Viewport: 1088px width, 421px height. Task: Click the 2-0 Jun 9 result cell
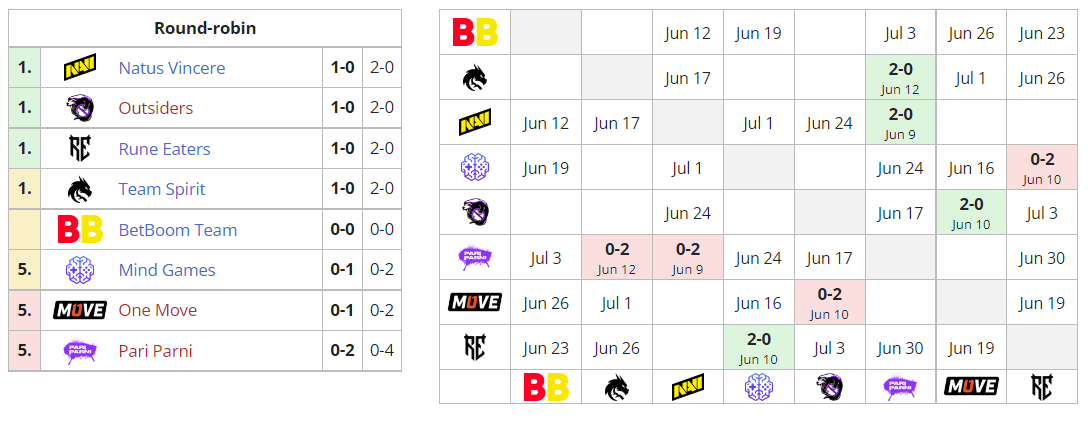tap(900, 122)
